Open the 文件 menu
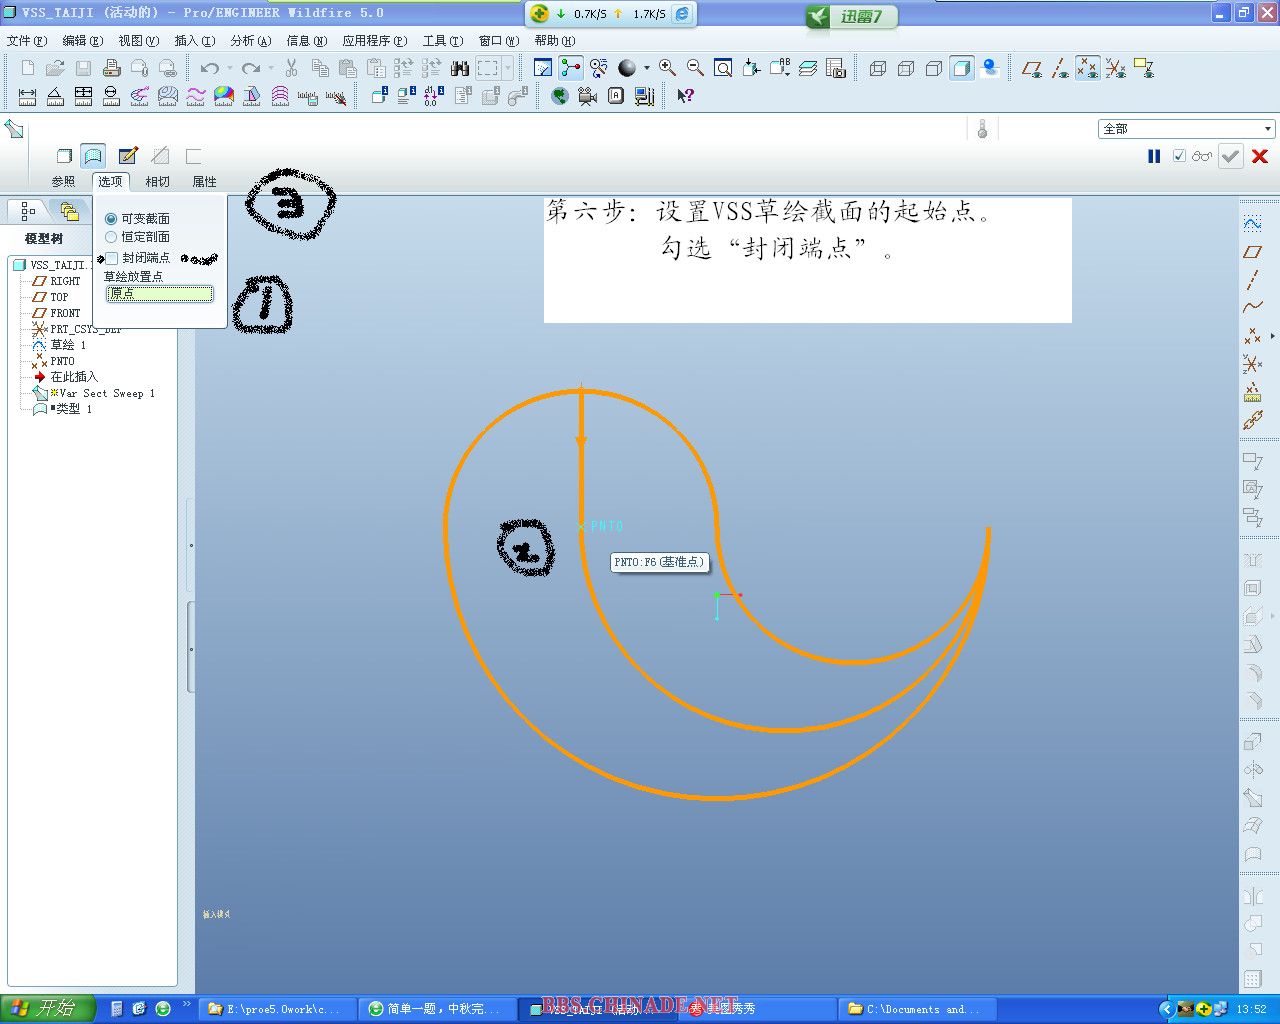 (26, 41)
